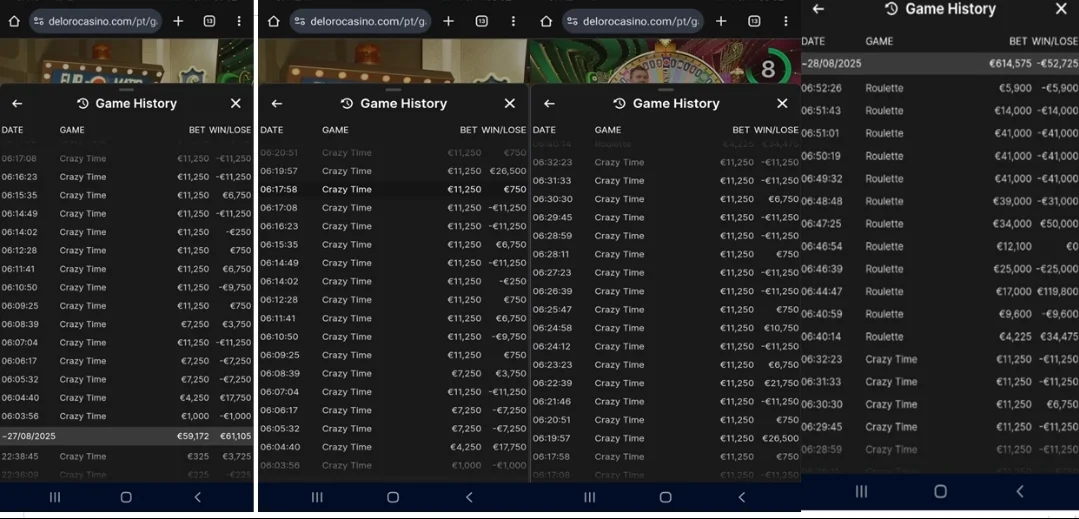Open tab switcher showing 13 in first screenshot

point(209,21)
